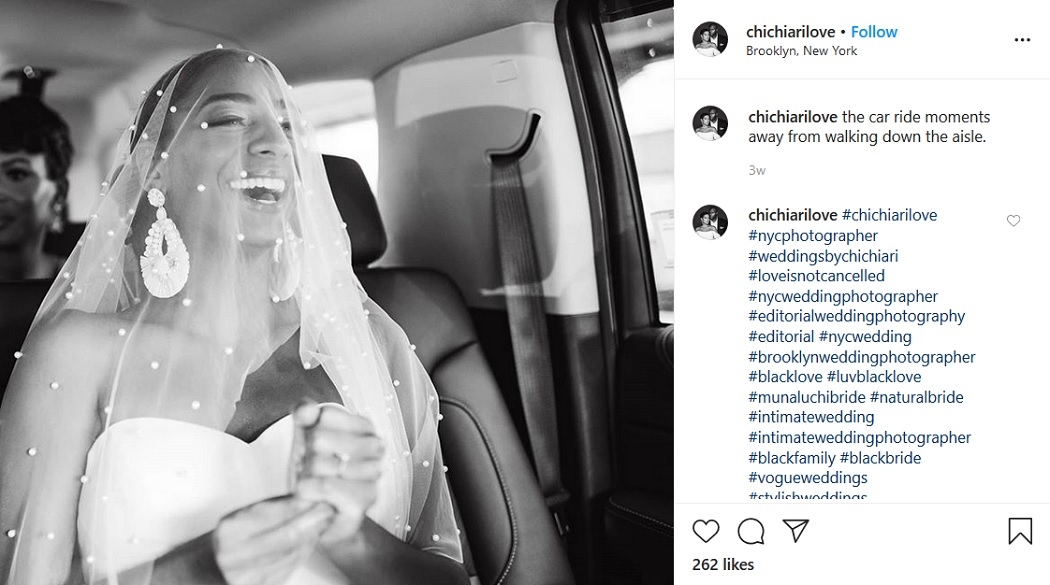Click the bride photo in the post
The image size is (1050, 585).
[337, 292]
